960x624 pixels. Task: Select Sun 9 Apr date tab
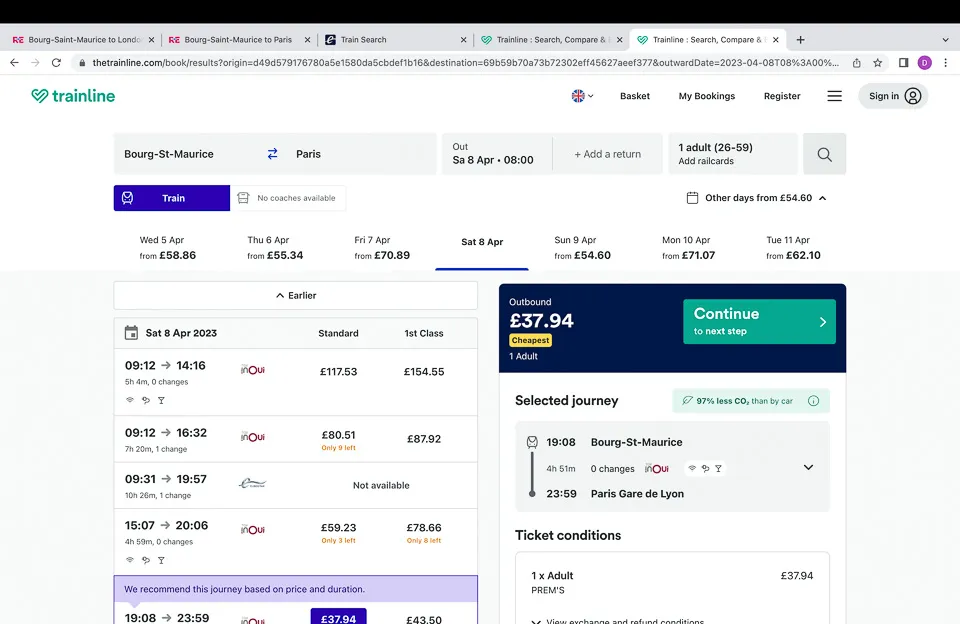point(582,248)
